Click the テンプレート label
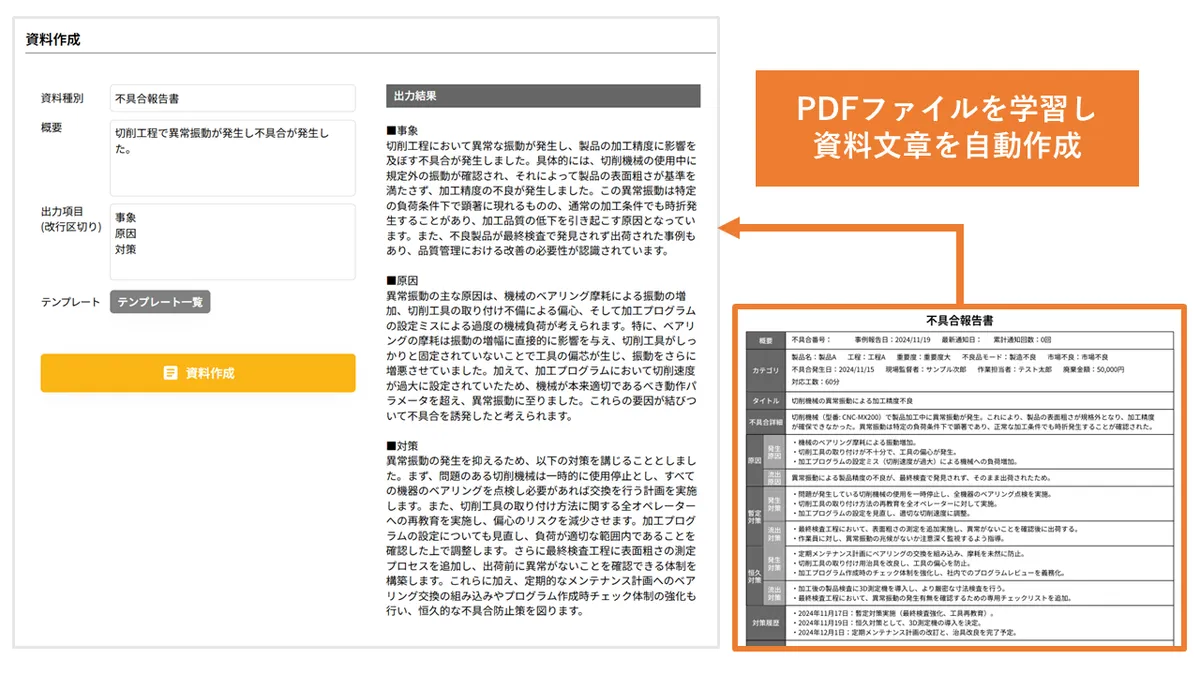The height and width of the screenshot is (675, 1200). pos(70,302)
